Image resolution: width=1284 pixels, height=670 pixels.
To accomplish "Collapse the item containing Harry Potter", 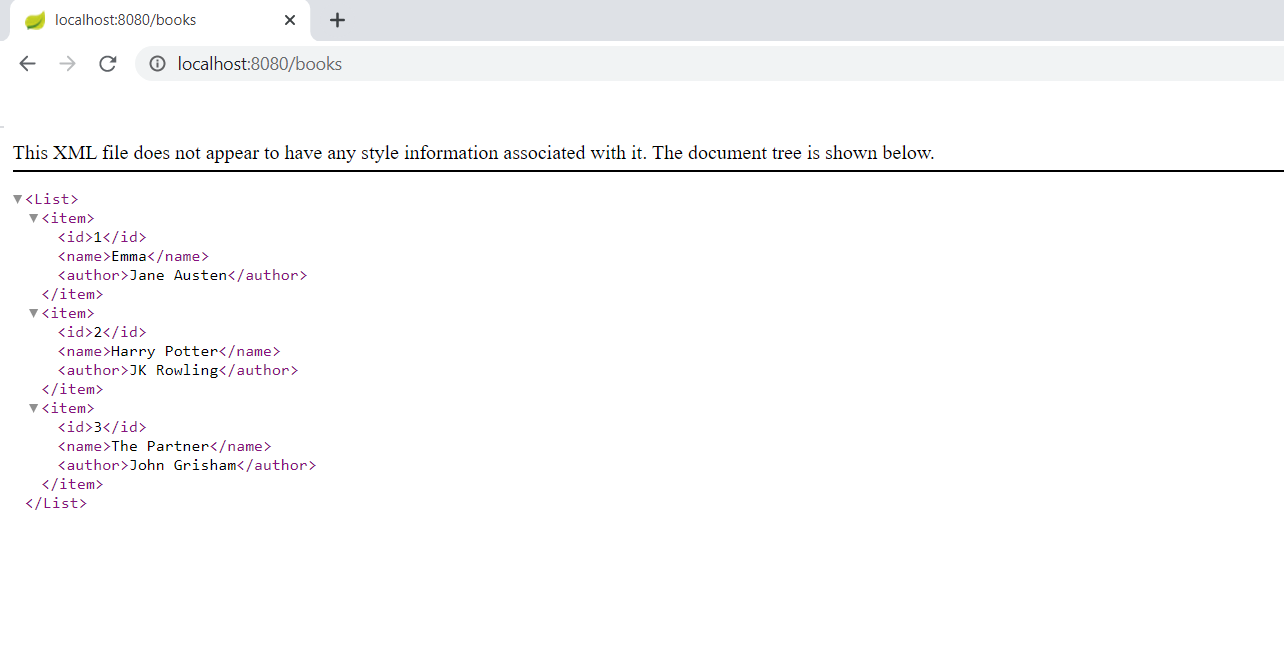I will coord(33,313).
